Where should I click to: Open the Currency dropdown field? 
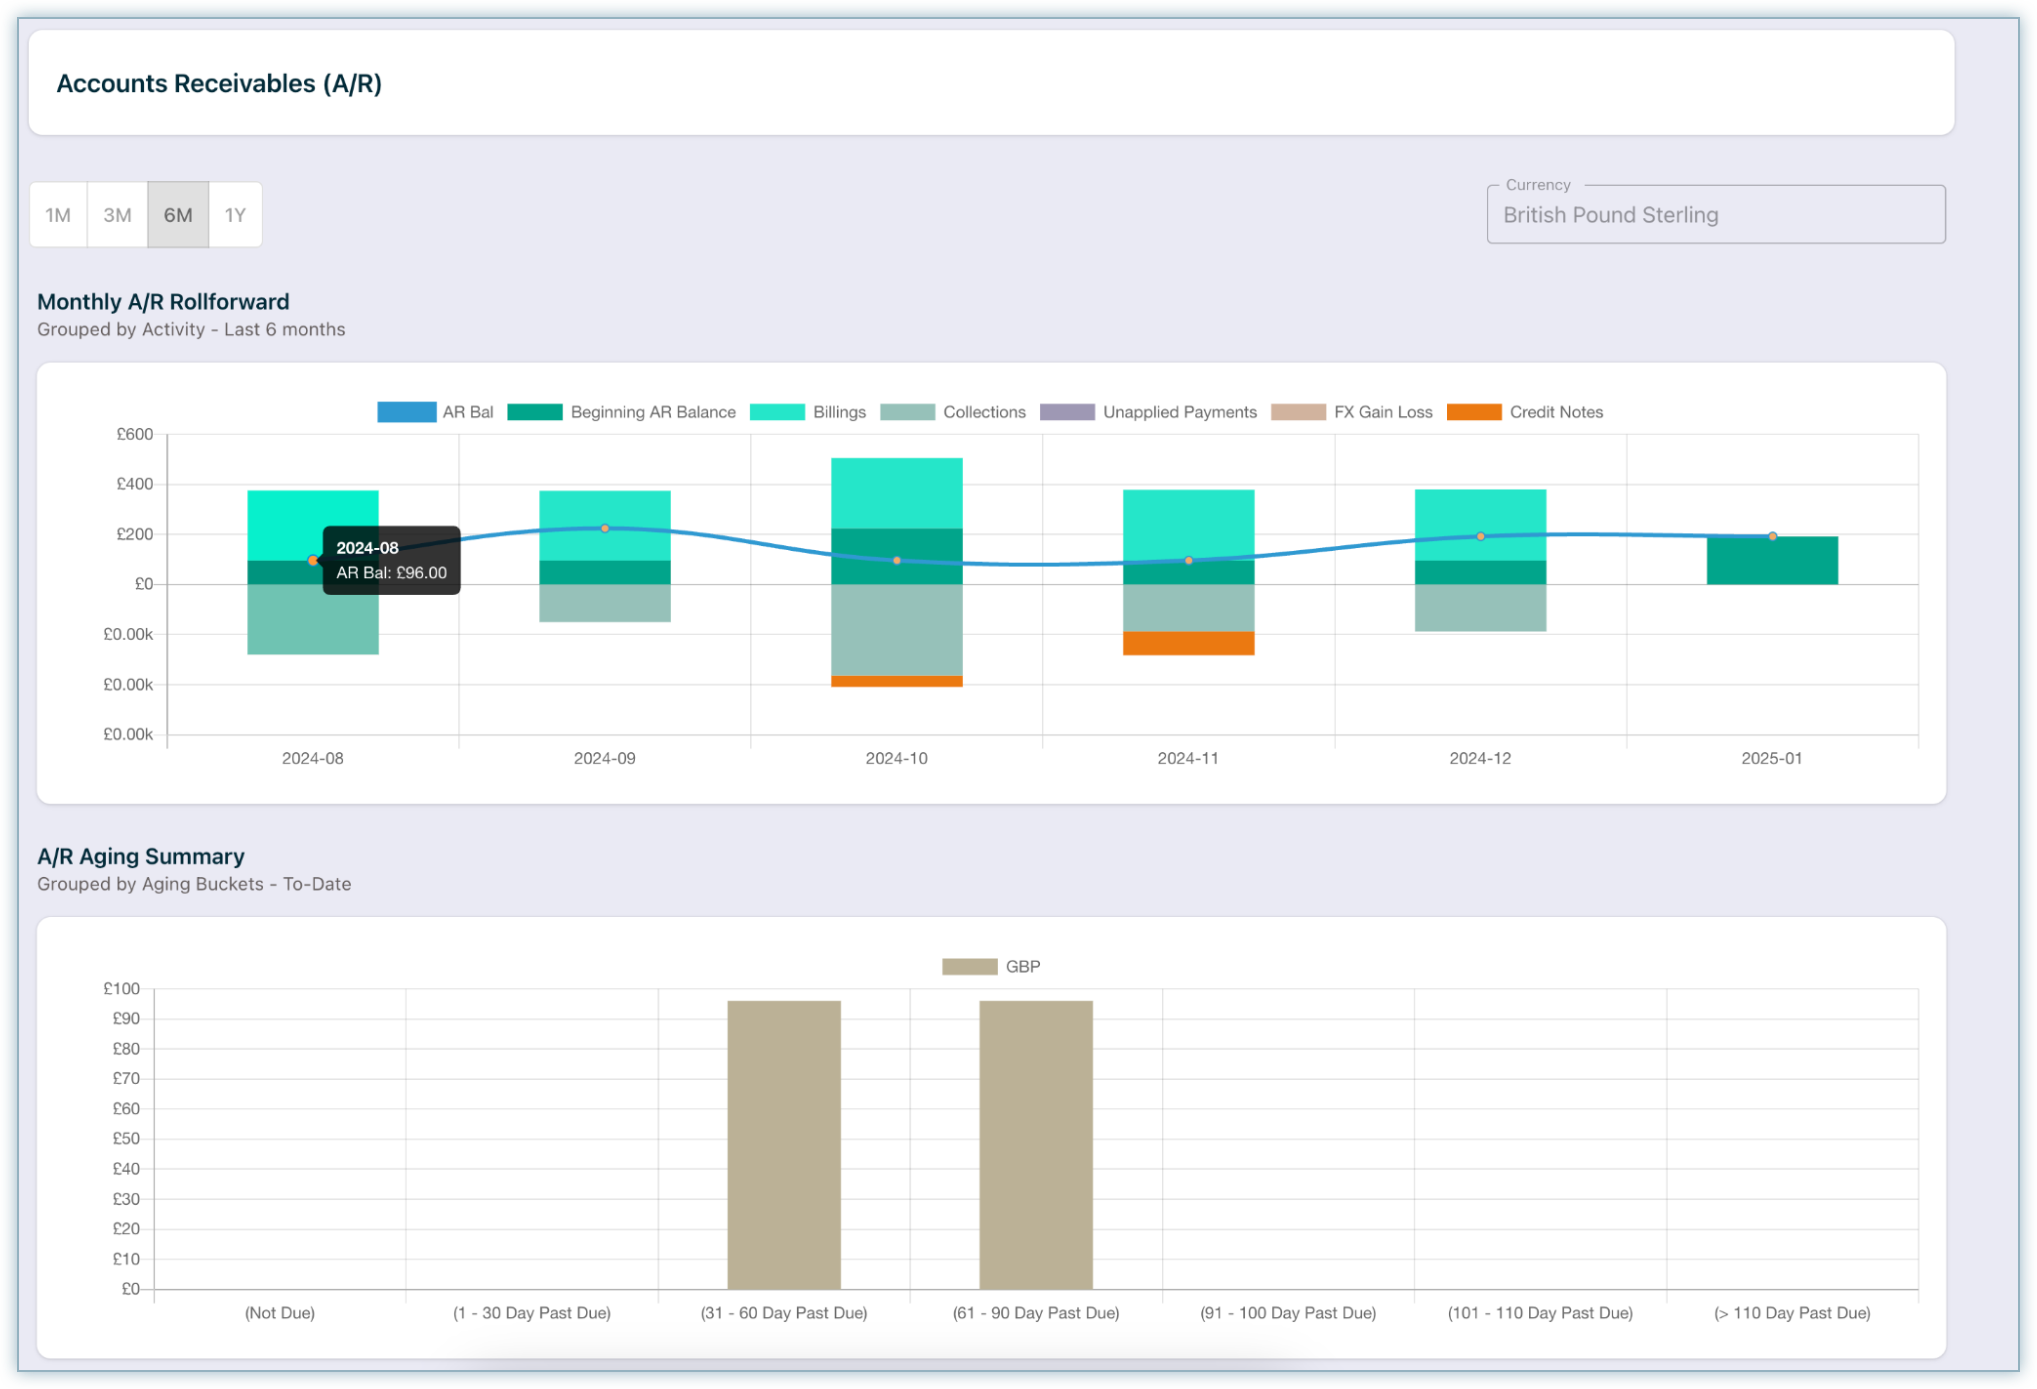(x=1715, y=215)
